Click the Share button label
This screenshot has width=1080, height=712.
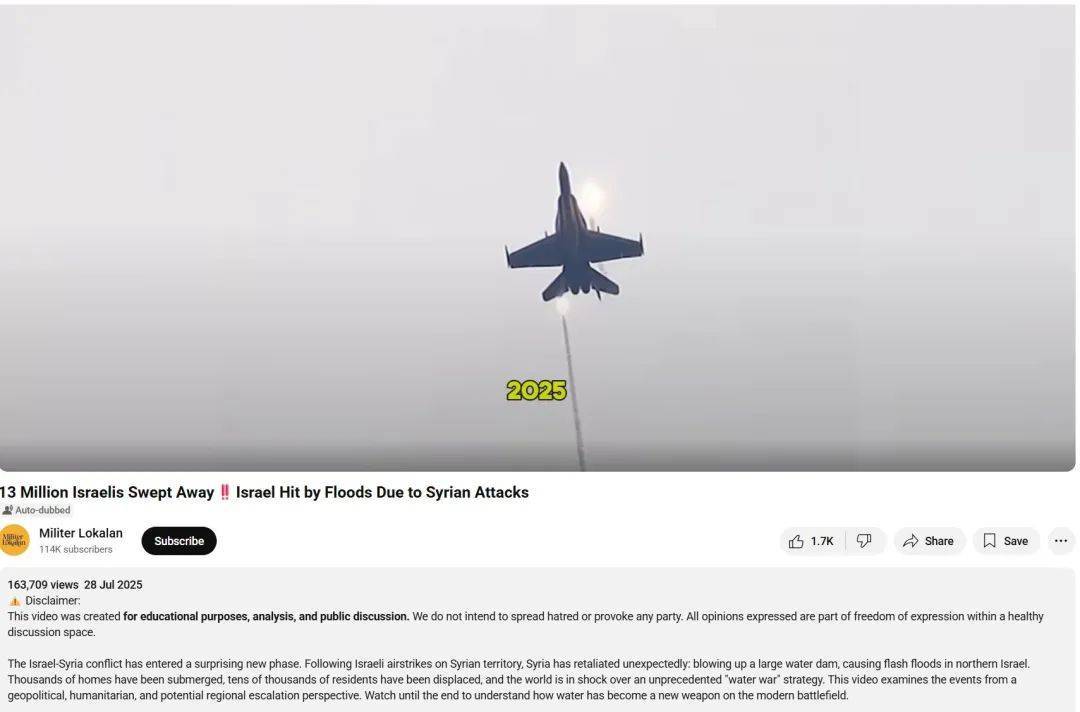click(939, 541)
